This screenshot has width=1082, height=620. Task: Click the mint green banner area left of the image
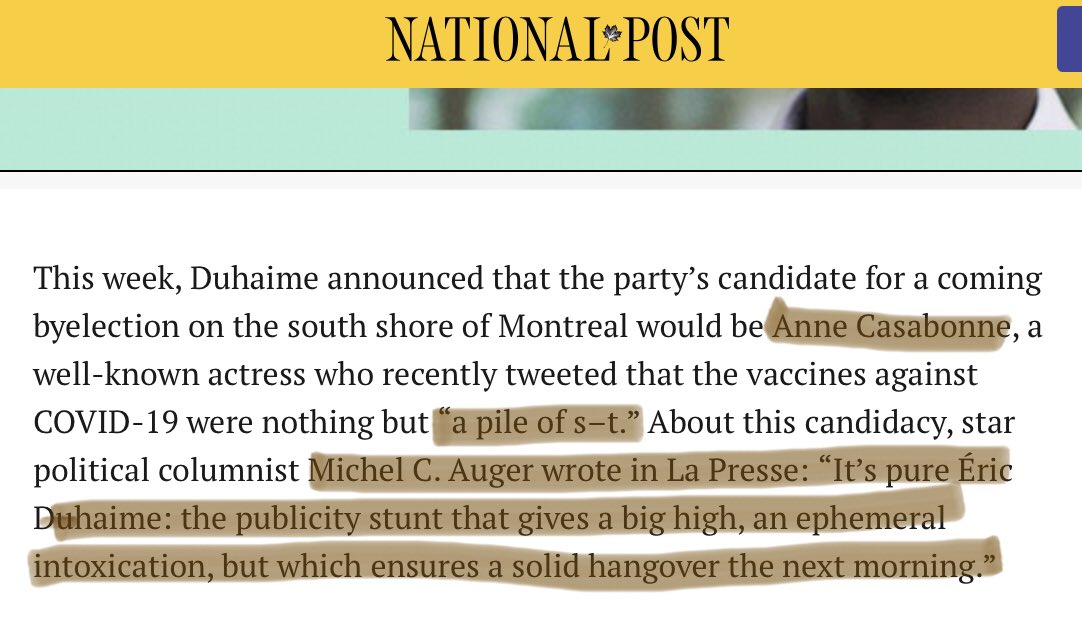click(x=200, y=128)
